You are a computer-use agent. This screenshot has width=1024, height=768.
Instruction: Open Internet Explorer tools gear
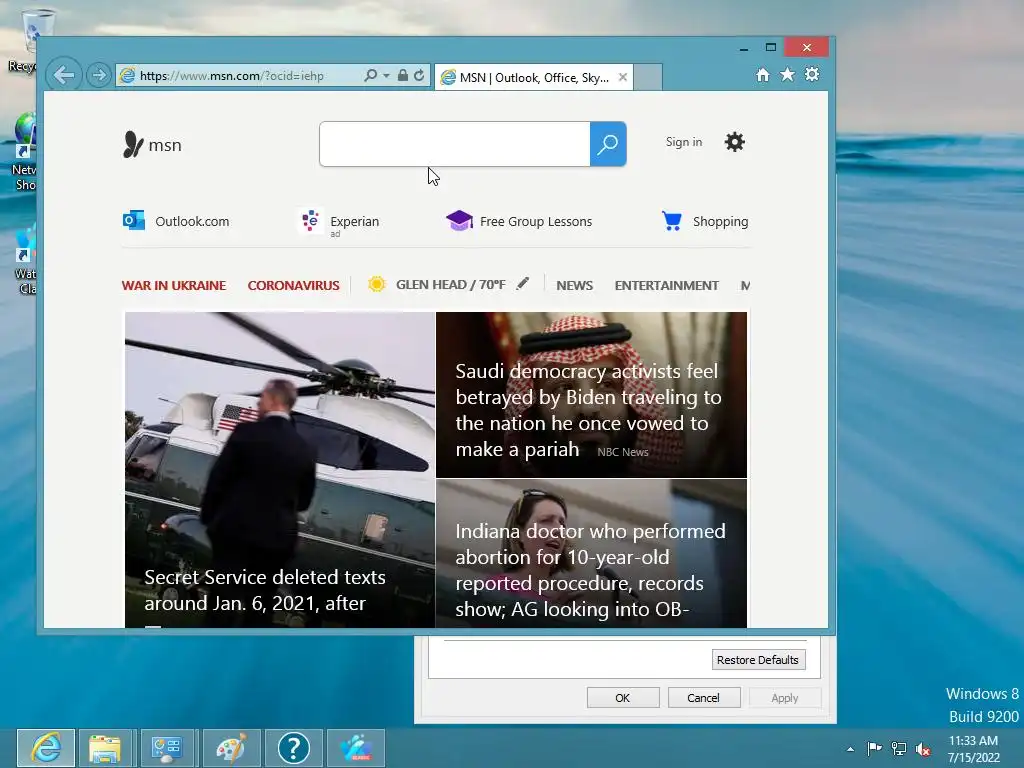click(812, 74)
